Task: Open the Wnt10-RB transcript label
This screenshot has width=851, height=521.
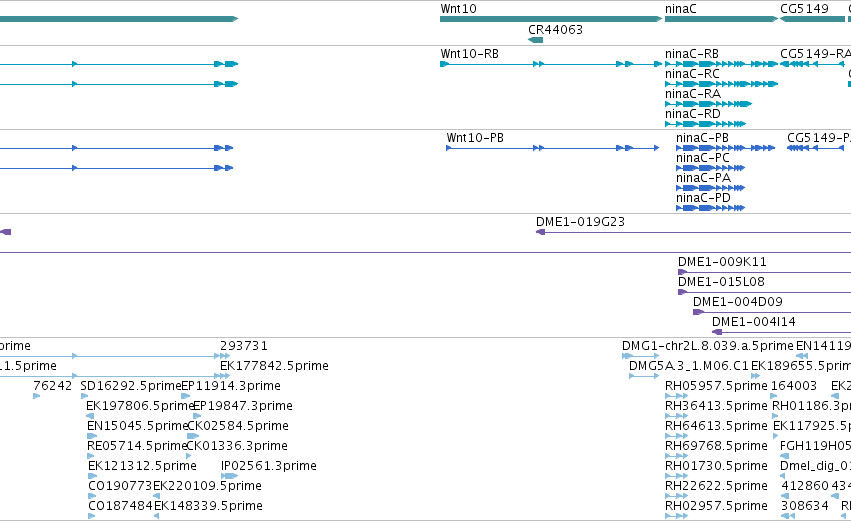Action: pos(469,54)
